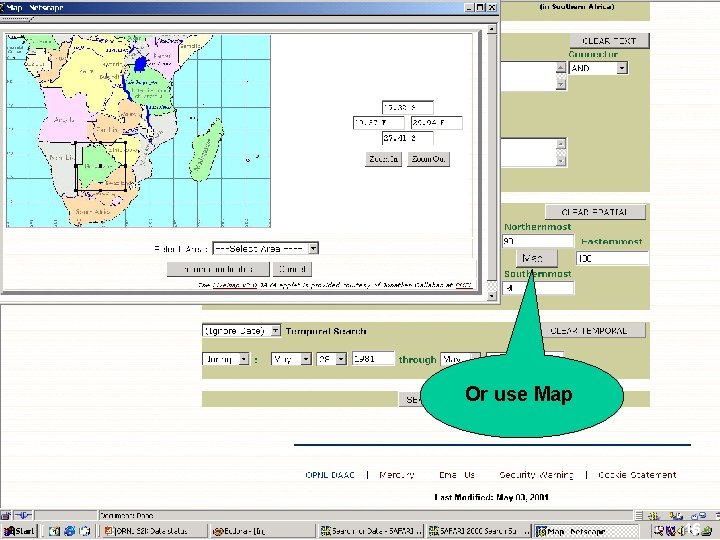Open the Mercury footer link
The height and width of the screenshot is (540, 720).
coord(397,475)
